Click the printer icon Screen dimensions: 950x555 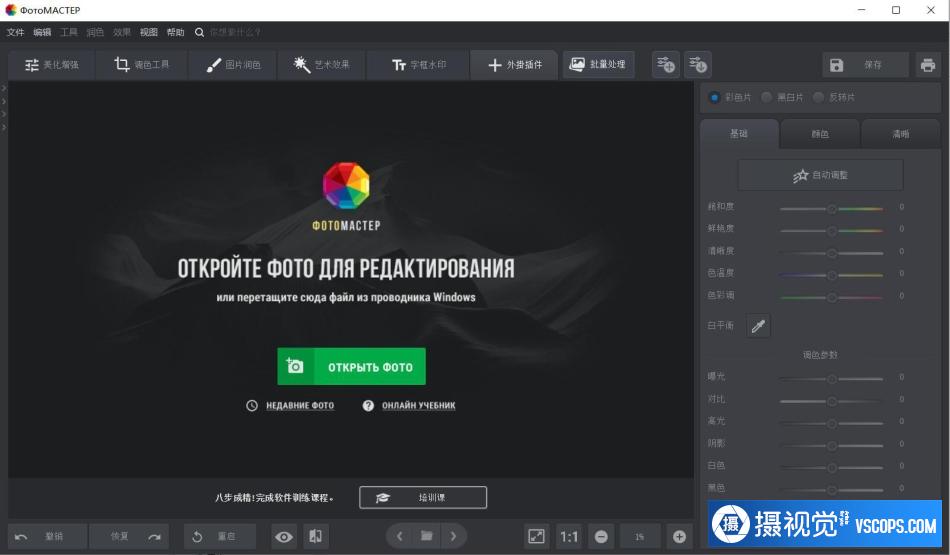928,65
